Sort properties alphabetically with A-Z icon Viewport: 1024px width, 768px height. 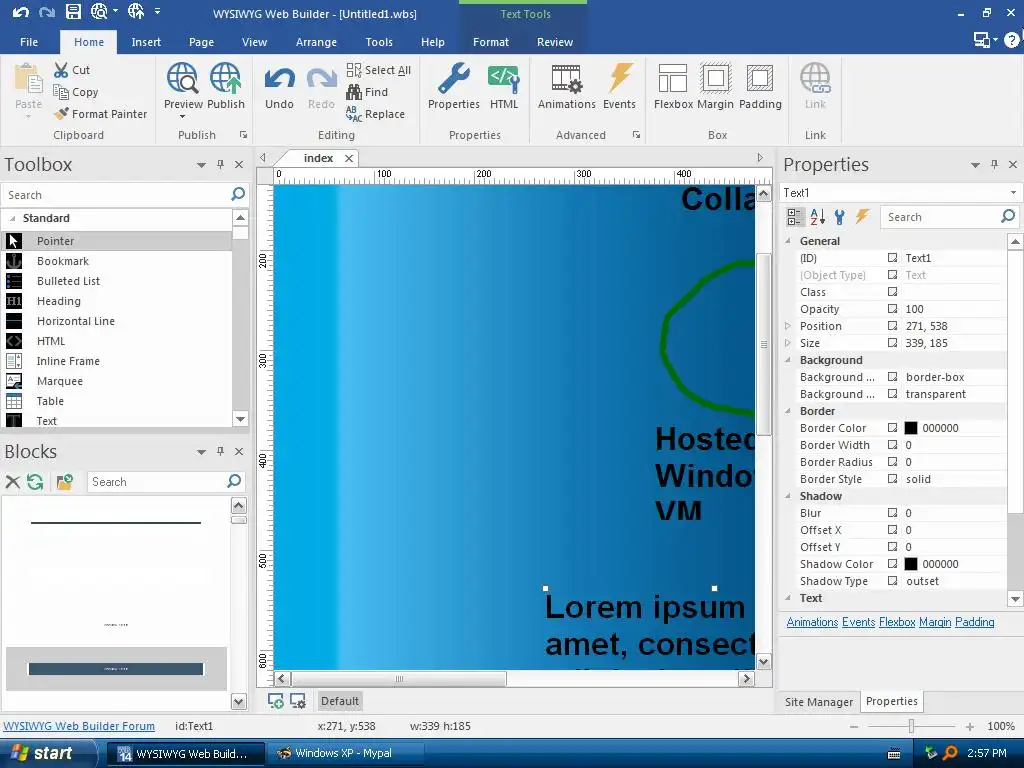click(x=818, y=217)
